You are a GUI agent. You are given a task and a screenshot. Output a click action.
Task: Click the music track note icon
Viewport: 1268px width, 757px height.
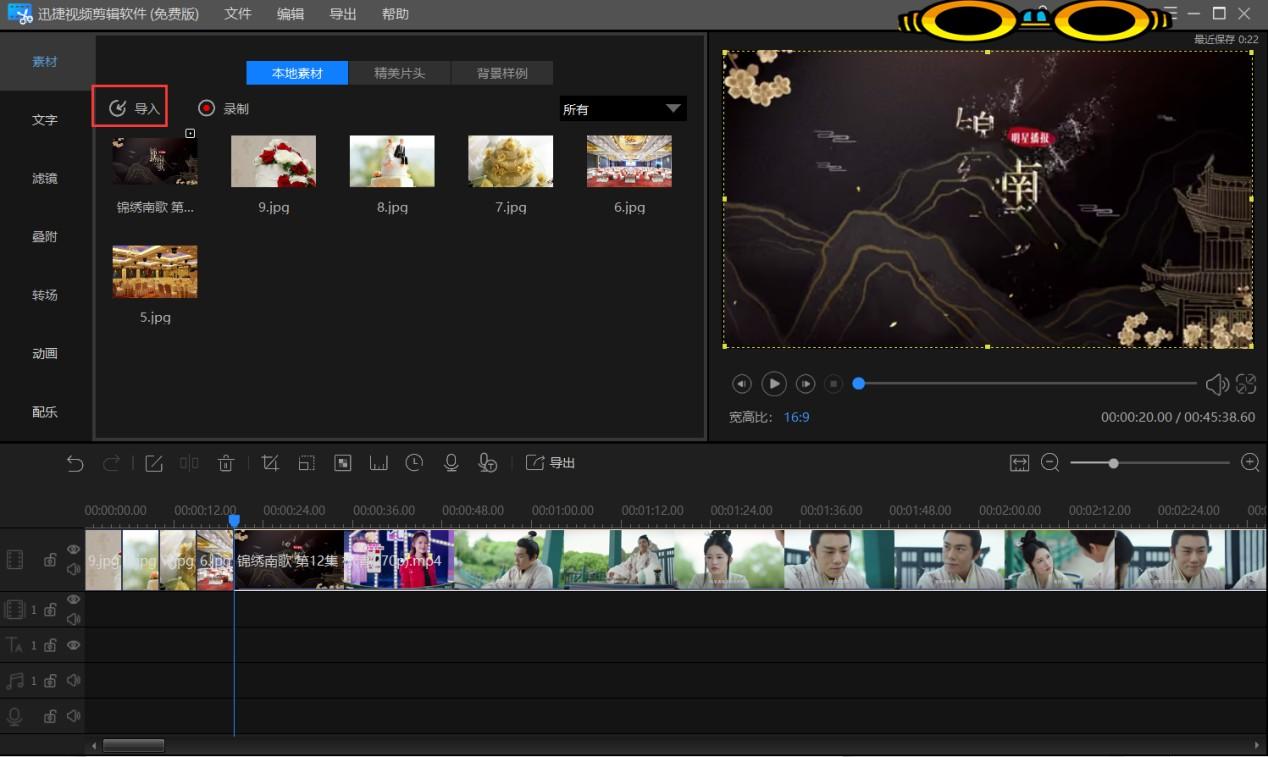click(x=15, y=681)
